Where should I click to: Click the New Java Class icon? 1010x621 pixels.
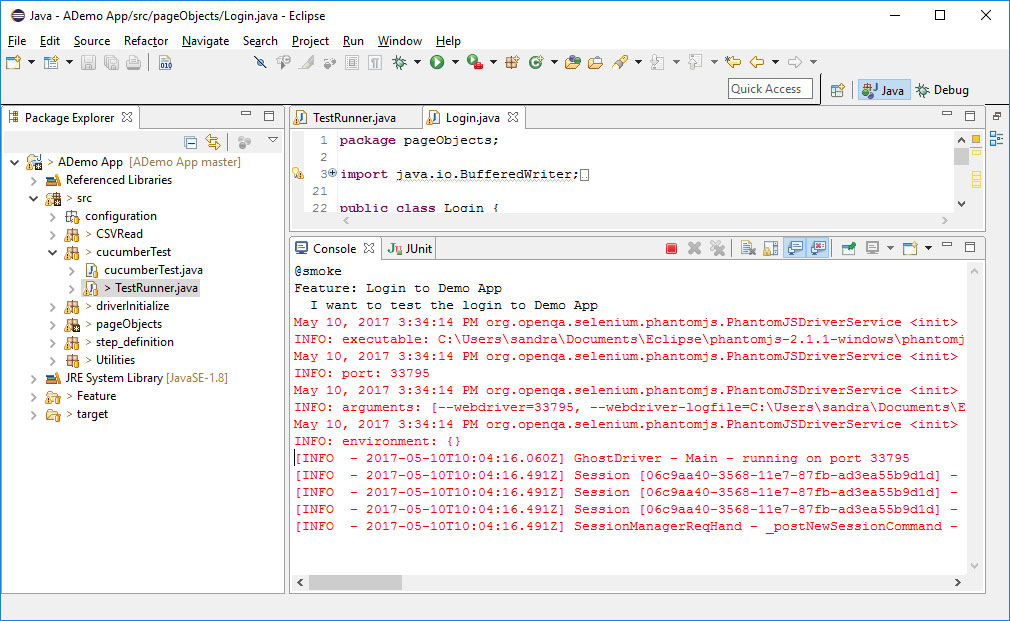pos(536,62)
